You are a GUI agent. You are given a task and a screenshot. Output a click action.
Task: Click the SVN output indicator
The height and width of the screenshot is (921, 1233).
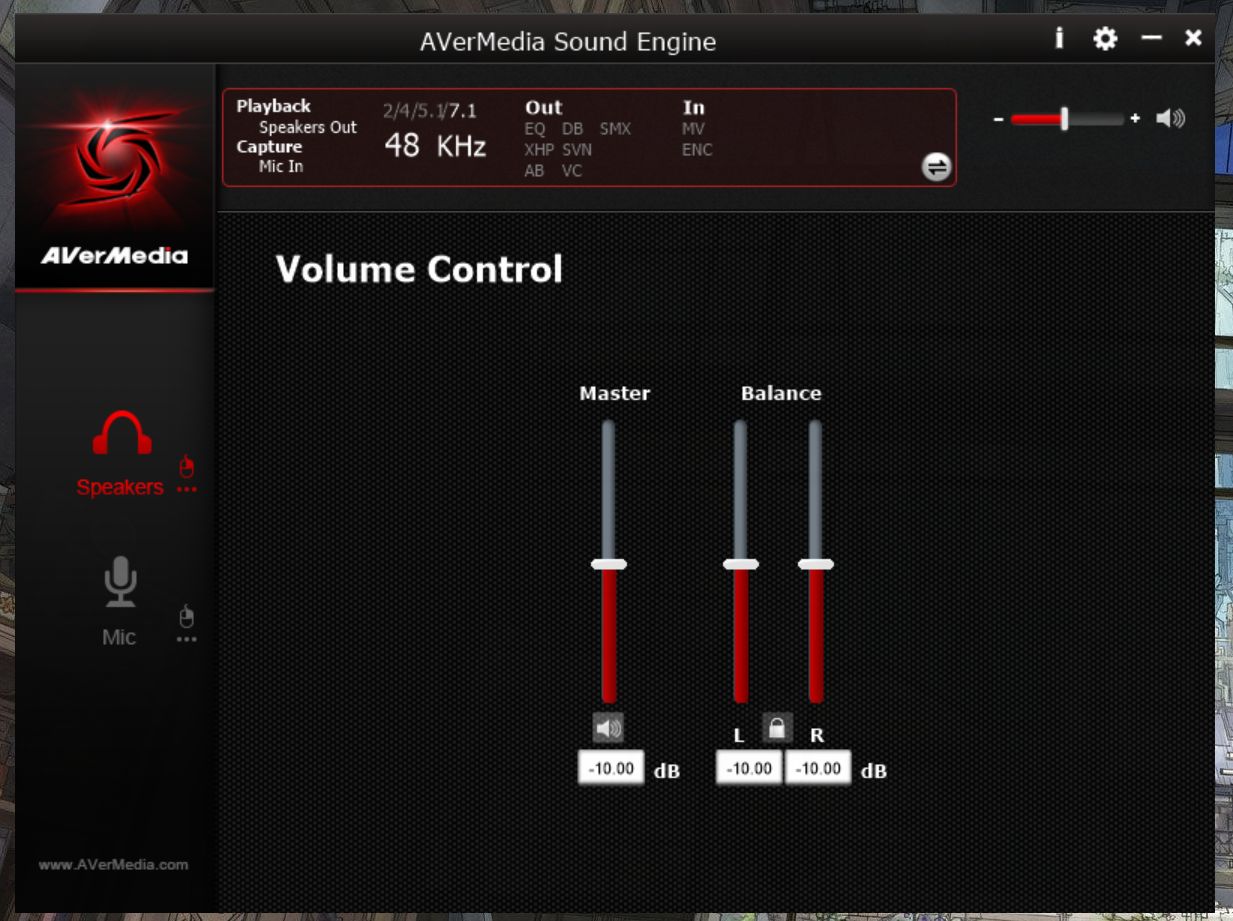click(x=577, y=150)
